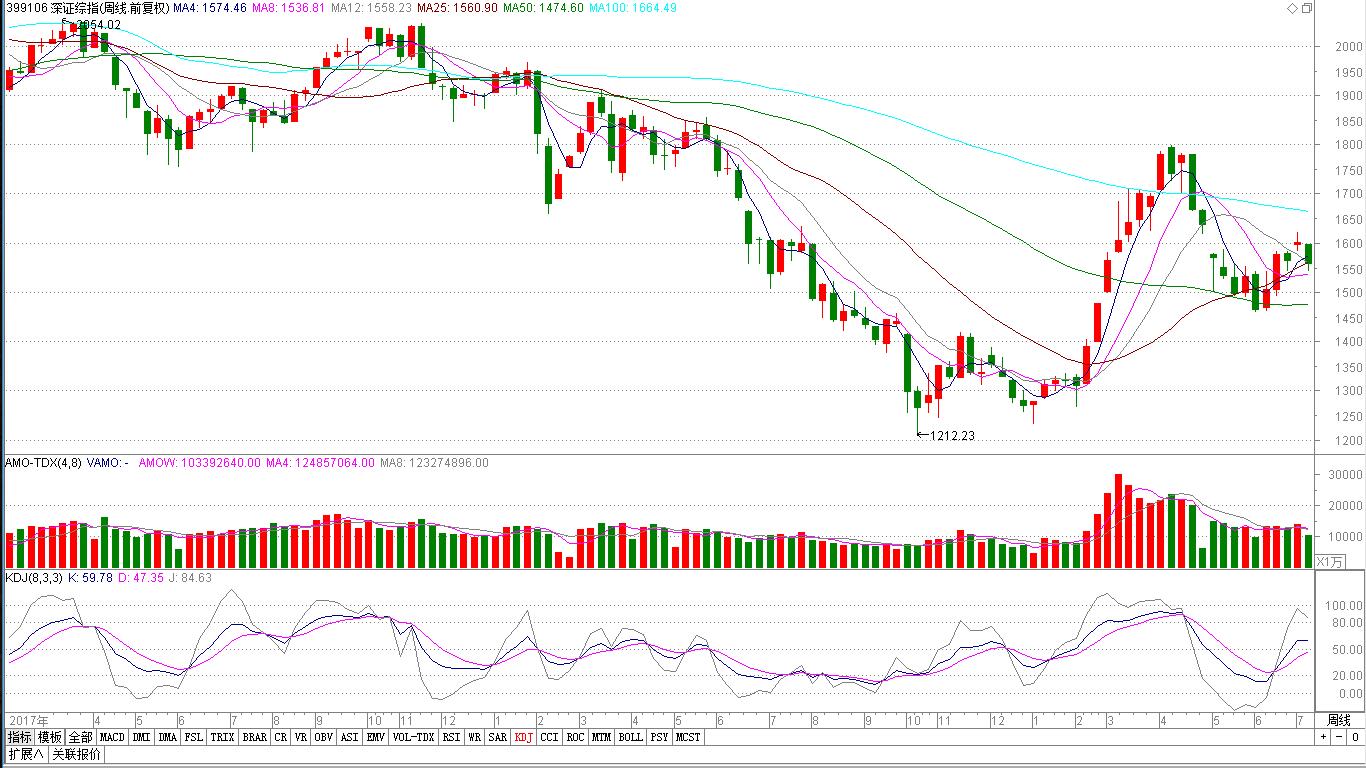Expand the 扩展∧ panel
1366x768 pixels.
point(26,754)
